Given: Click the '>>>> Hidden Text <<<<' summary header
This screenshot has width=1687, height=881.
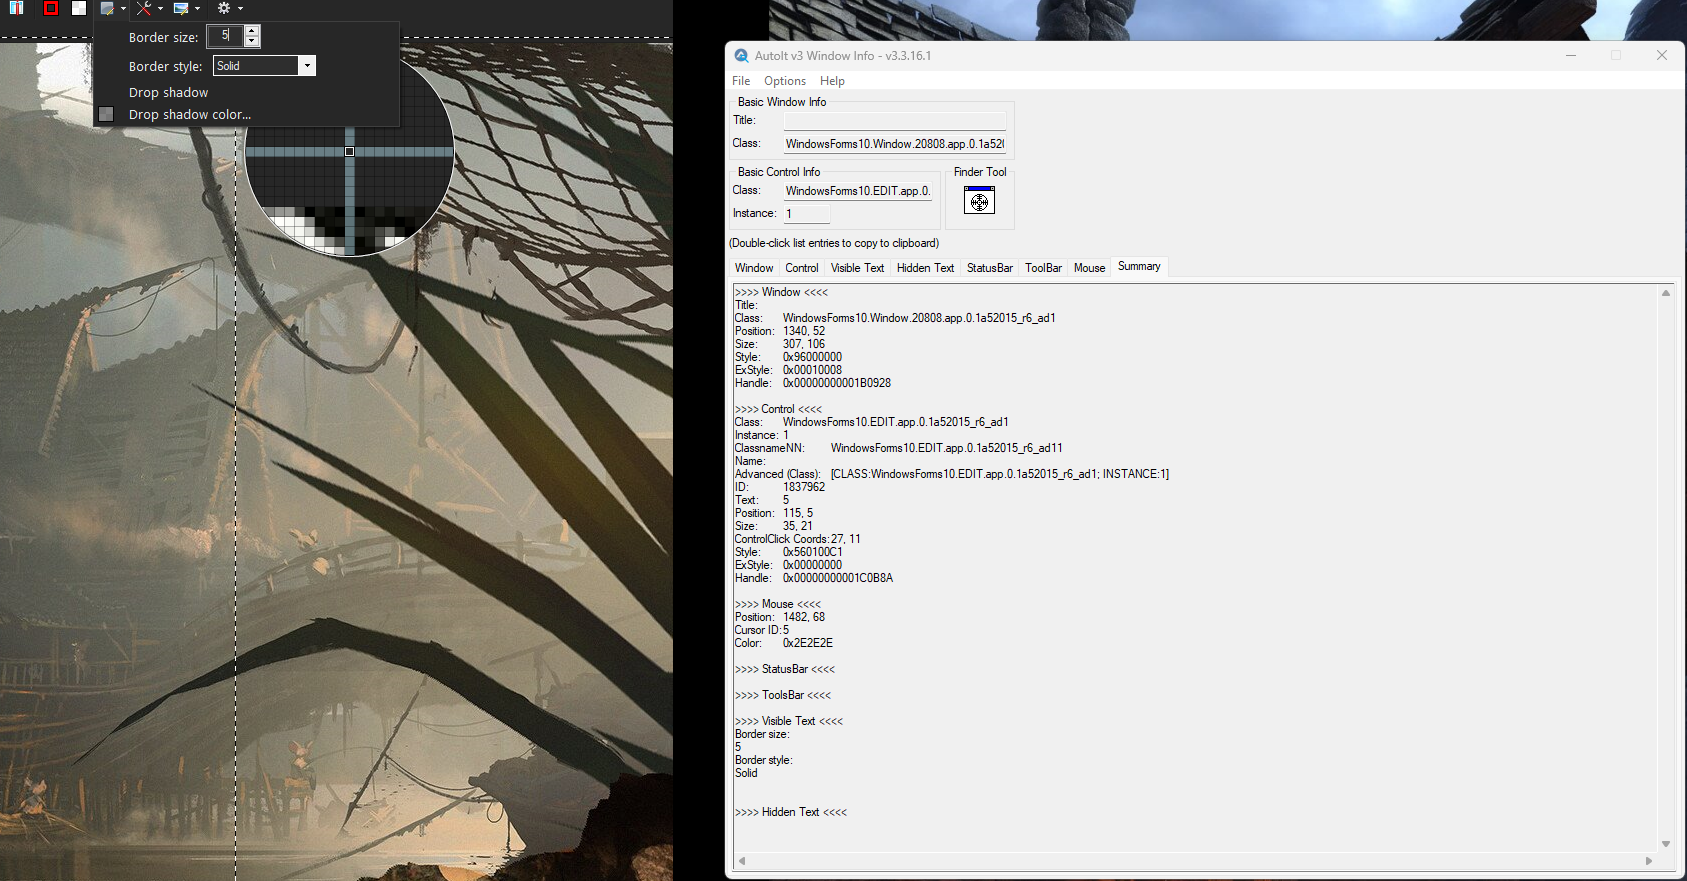Looking at the screenshot, I should coord(791,812).
